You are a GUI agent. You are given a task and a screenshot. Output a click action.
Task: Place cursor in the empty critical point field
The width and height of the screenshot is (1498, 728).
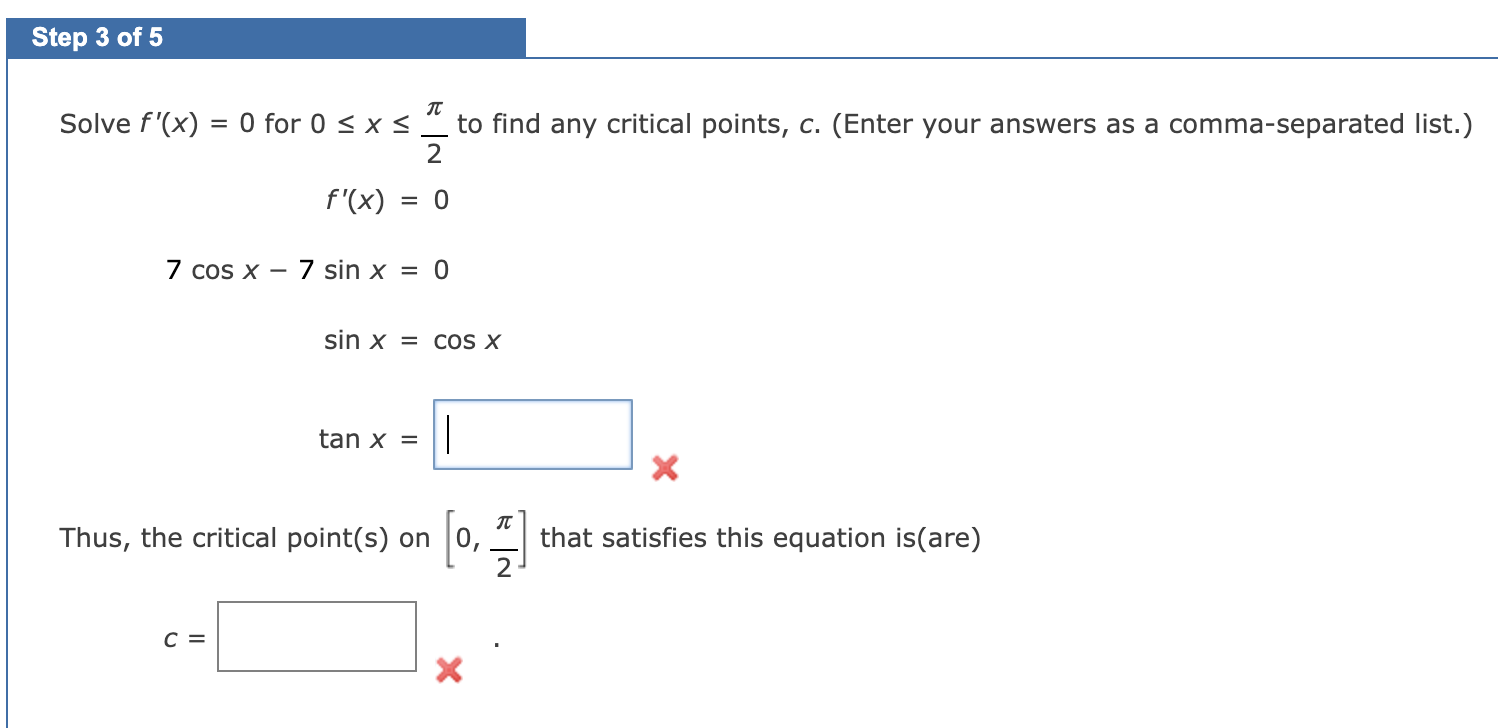click(x=317, y=637)
